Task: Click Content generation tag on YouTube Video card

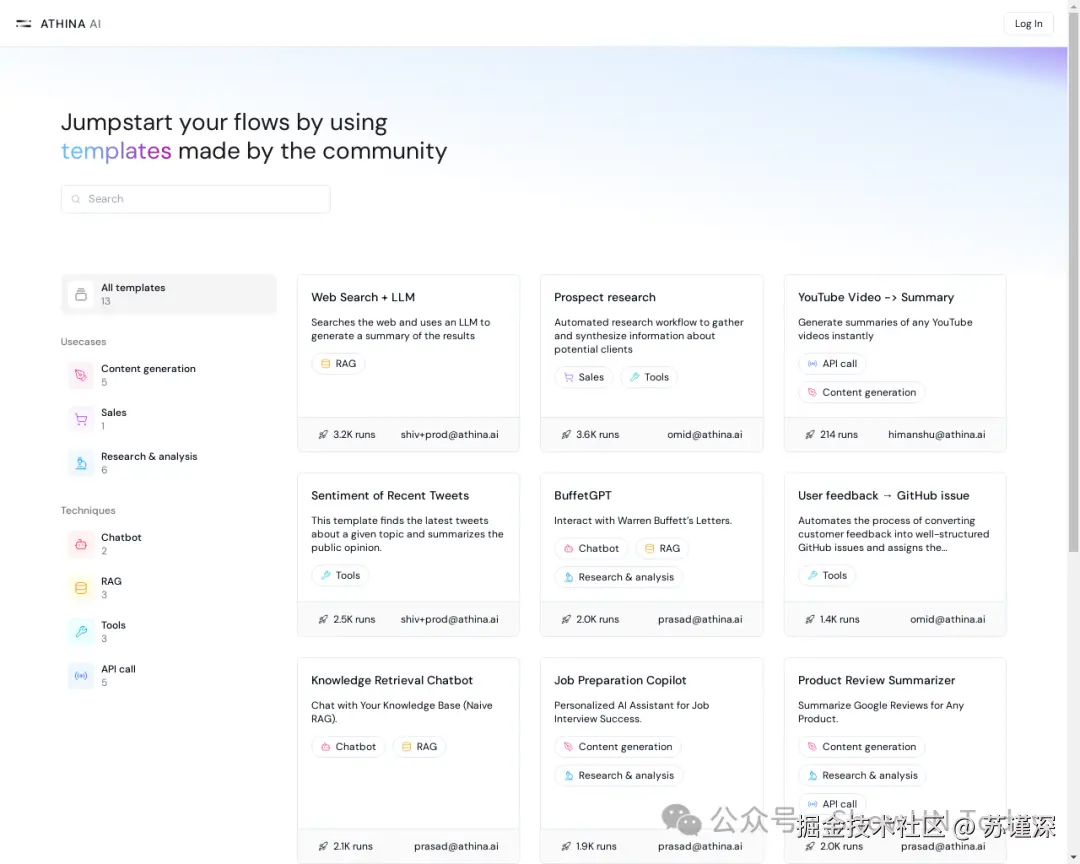Action: 861,393
